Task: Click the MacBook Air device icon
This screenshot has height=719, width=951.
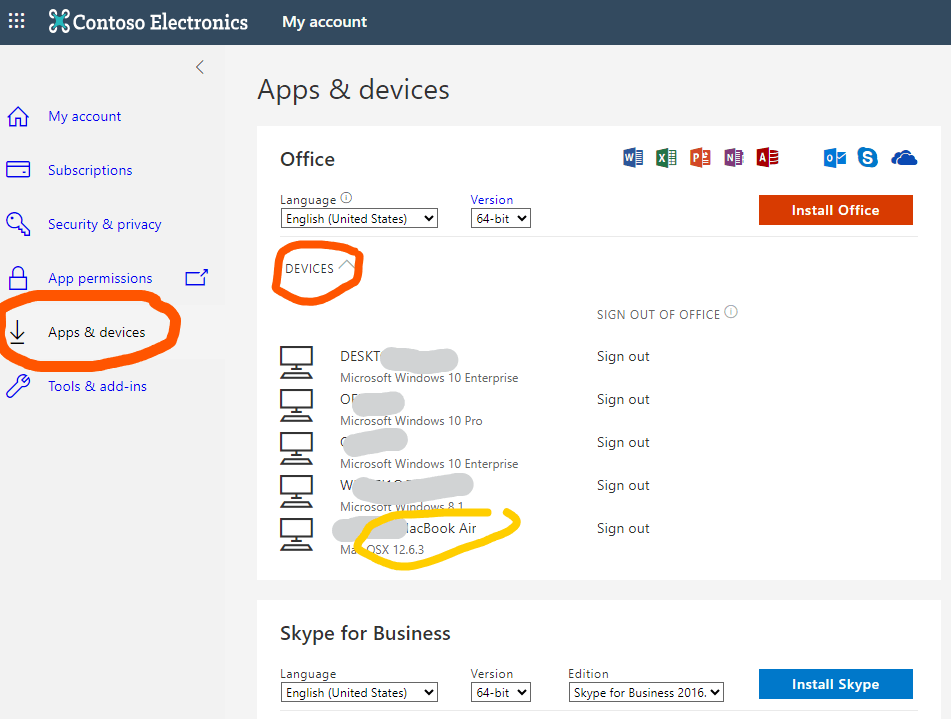Action: point(296,535)
